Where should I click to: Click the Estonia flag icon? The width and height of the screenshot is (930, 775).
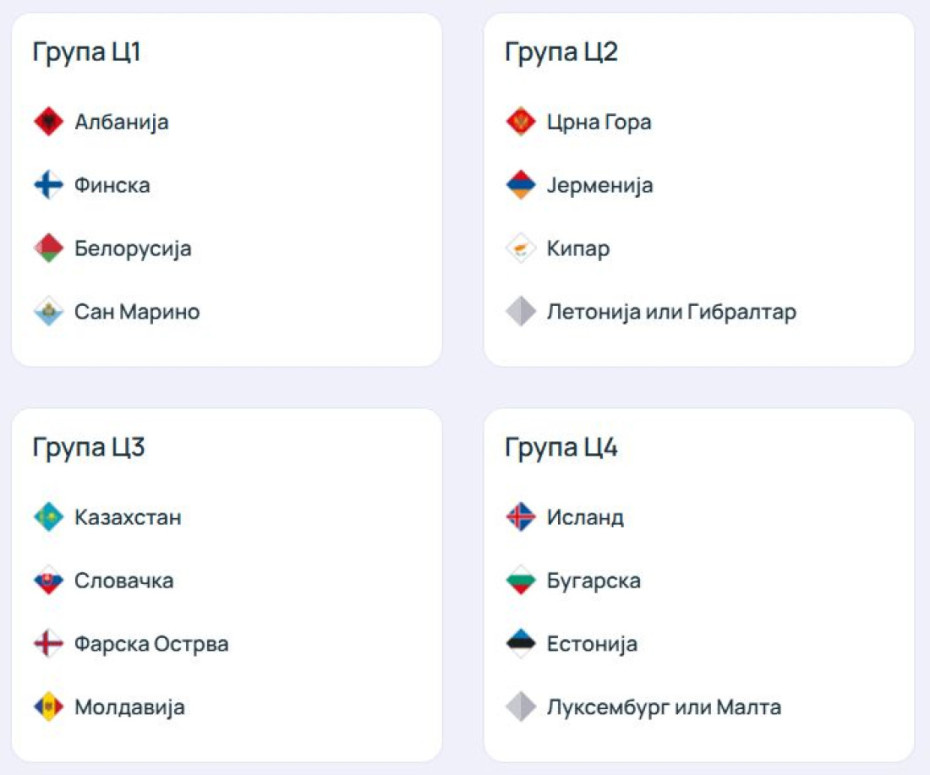pyautogui.click(x=521, y=644)
